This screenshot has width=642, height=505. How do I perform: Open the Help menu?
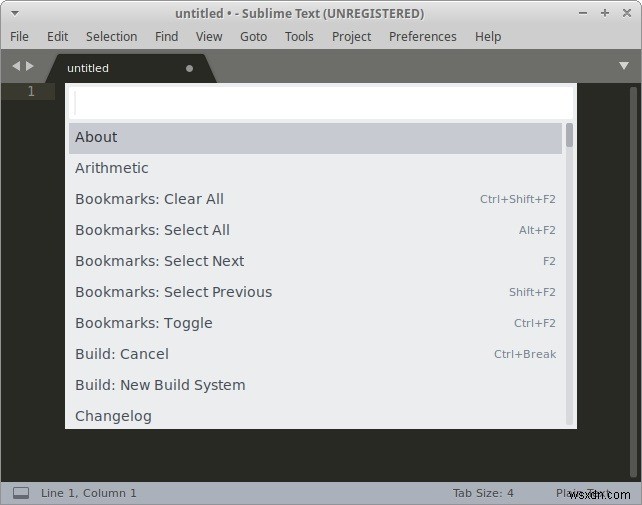(488, 36)
